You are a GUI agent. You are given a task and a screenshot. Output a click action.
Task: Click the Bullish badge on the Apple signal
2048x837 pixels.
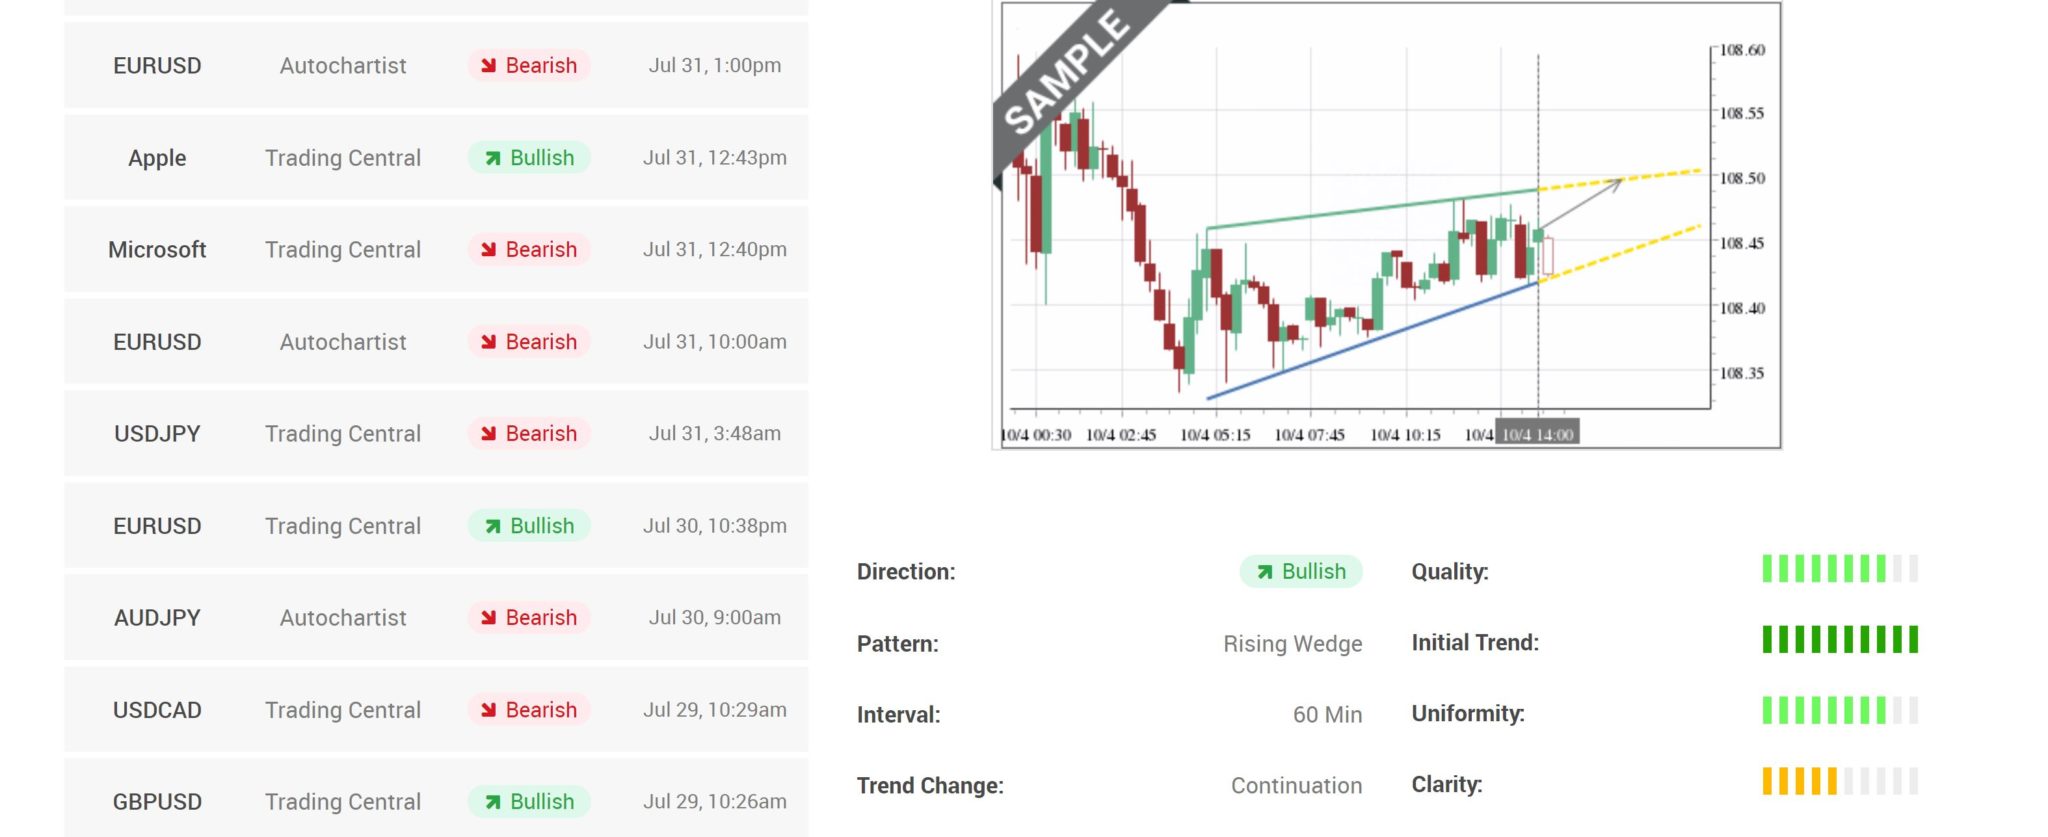(529, 157)
